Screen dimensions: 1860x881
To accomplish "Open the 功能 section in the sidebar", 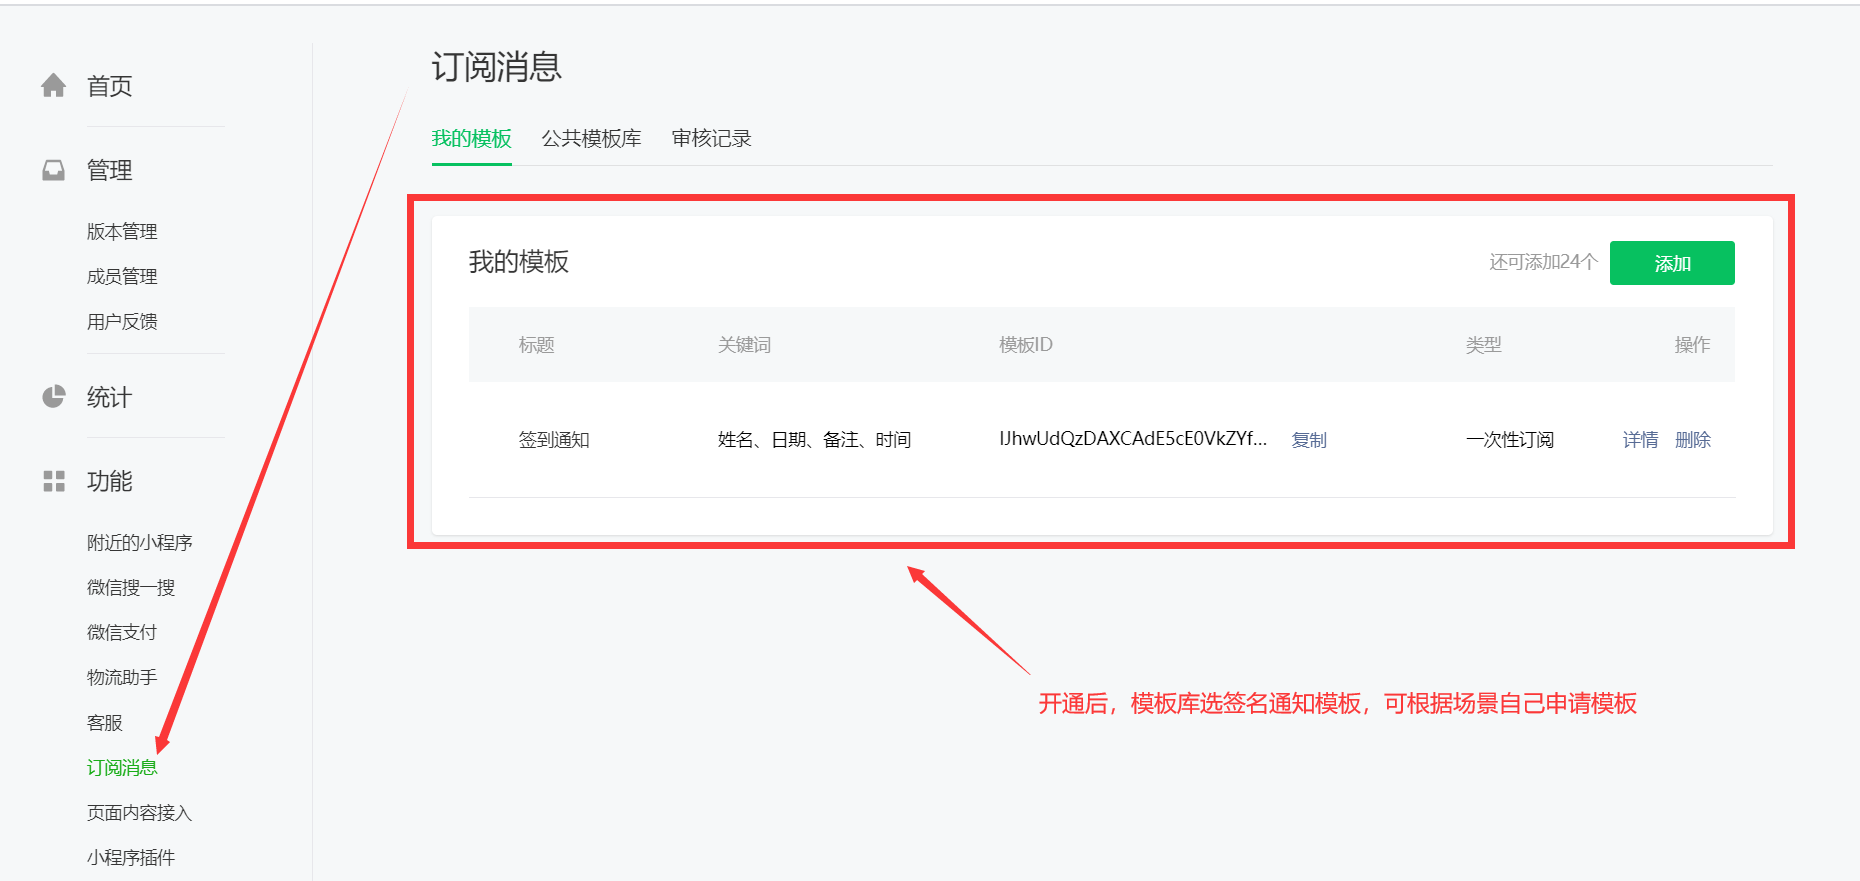I will 109,482.
